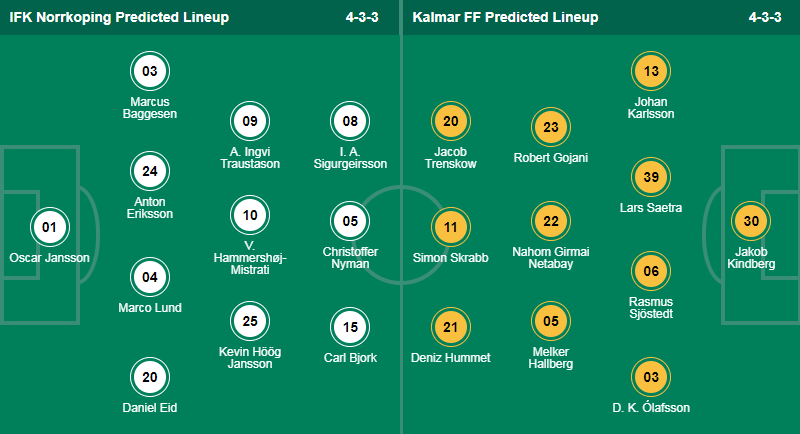The image size is (800, 434).
Task: Click Daniel Eid's number 20 badge
Action: (149, 377)
